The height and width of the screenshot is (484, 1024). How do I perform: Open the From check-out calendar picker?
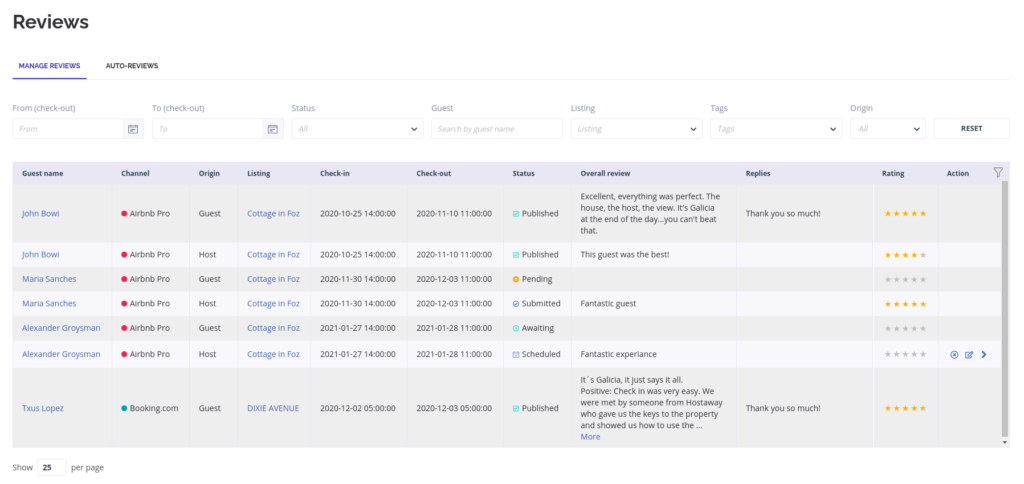point(133,129)
